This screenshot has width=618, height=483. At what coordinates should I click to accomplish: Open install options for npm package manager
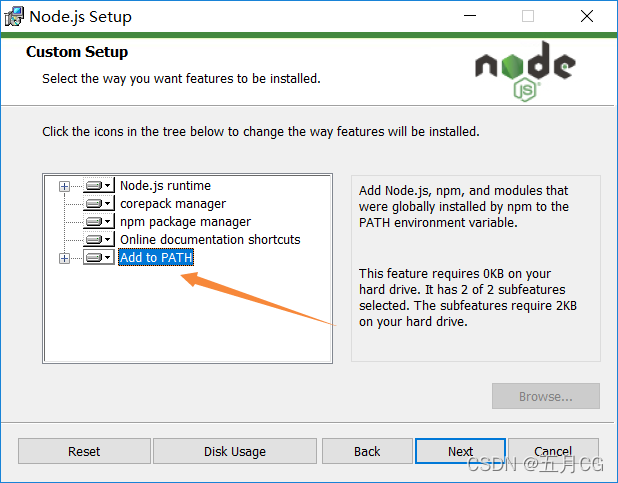pos(99,222)
